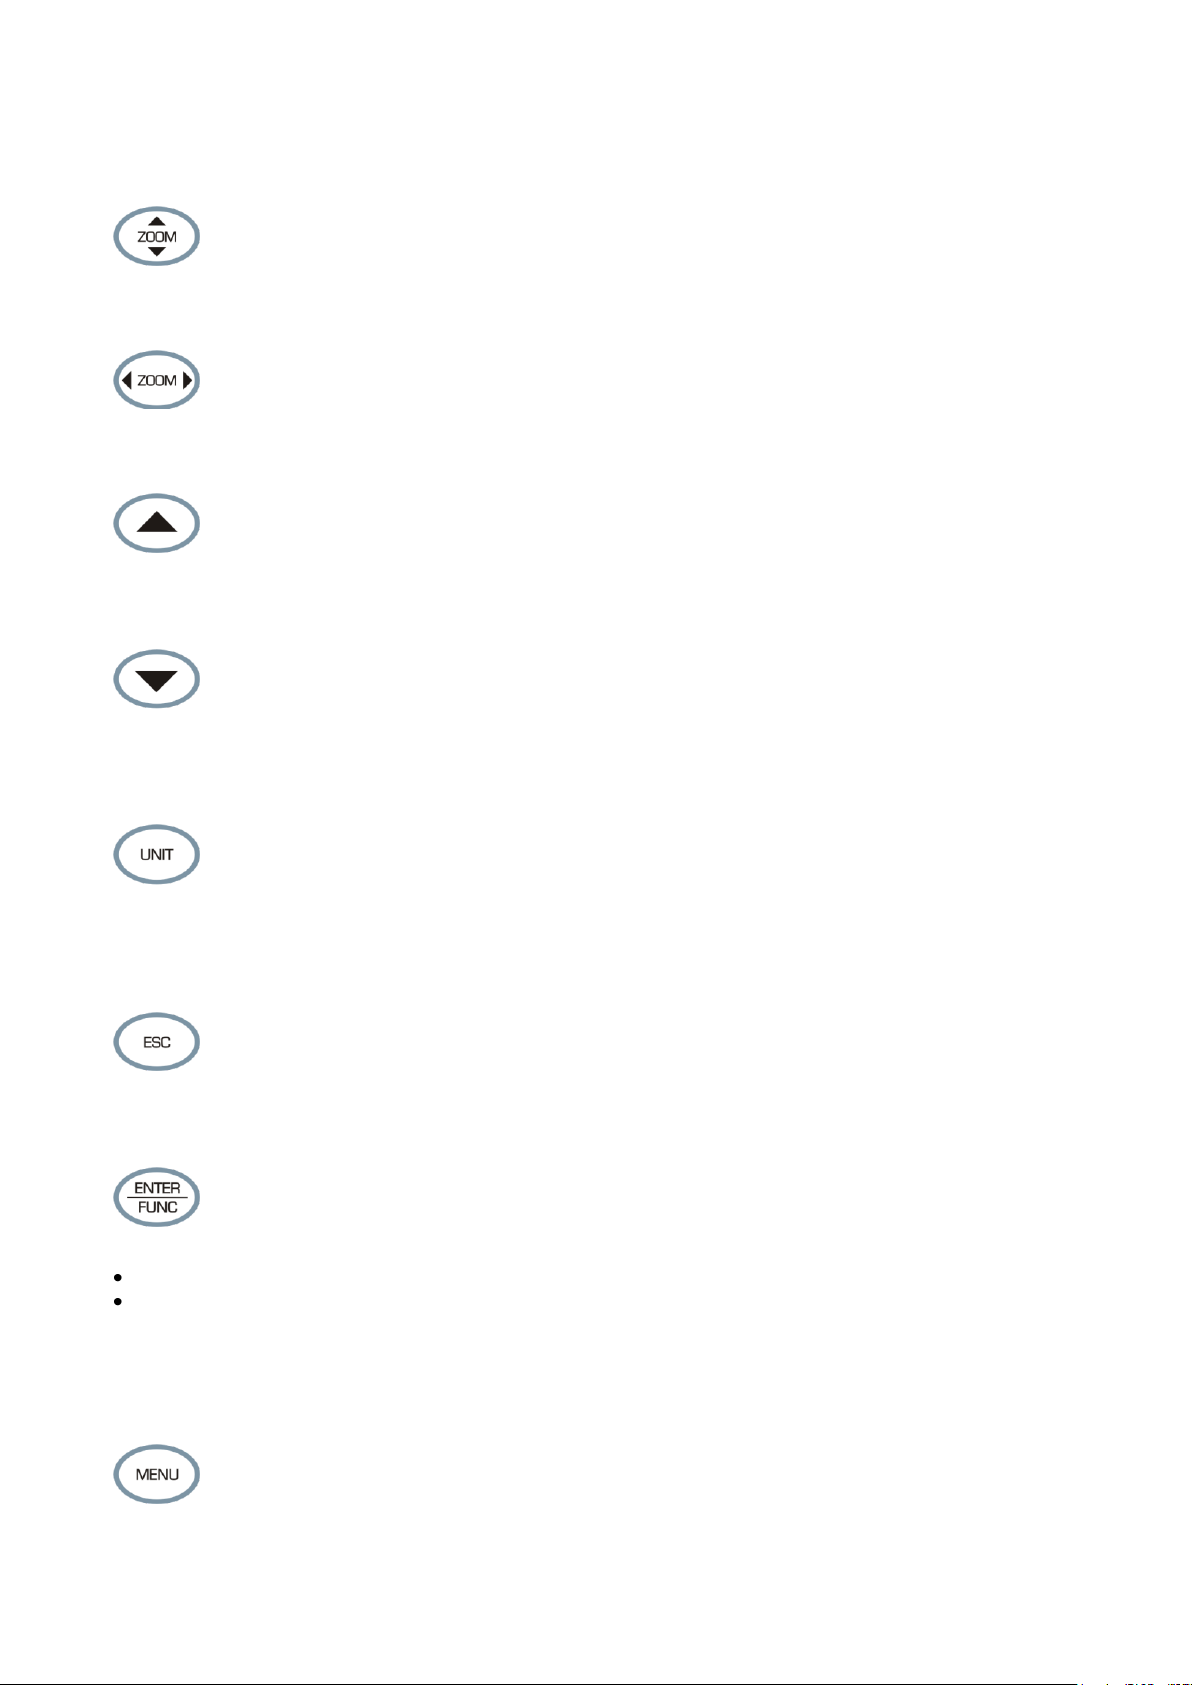This screenshot has width=1192, height=1685.
Task: Click the solid up-triangle oval button
Action: pos(157,523)
